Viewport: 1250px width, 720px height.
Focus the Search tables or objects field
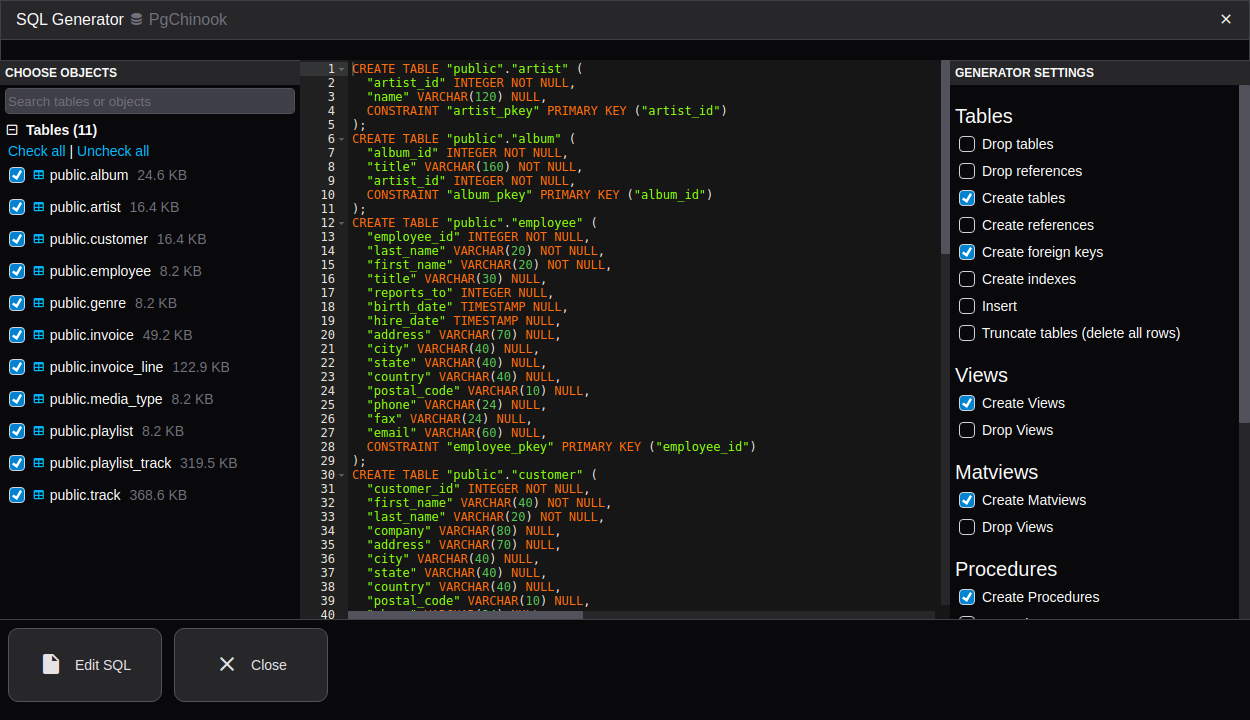click(x=150, y=101)
